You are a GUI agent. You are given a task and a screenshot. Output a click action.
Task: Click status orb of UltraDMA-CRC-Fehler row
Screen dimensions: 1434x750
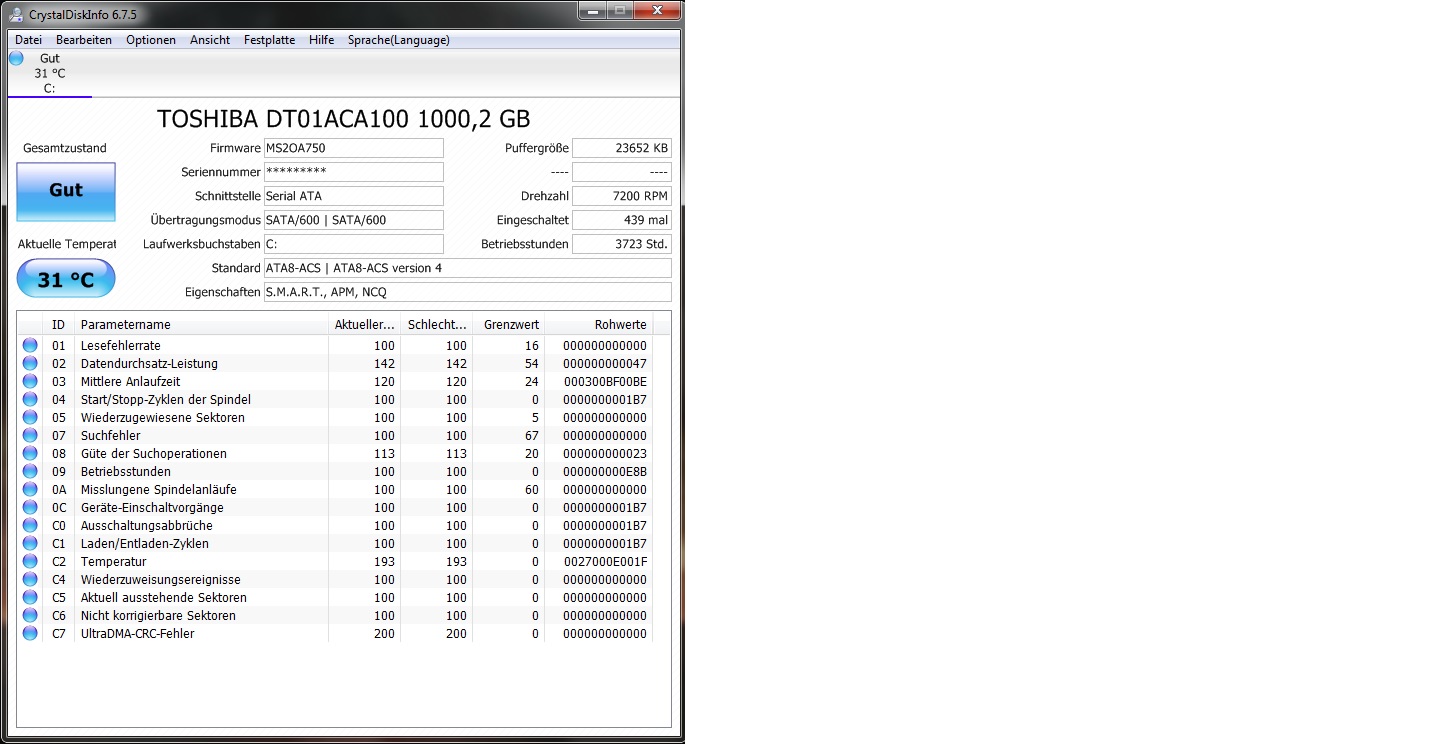pos(30,633)
